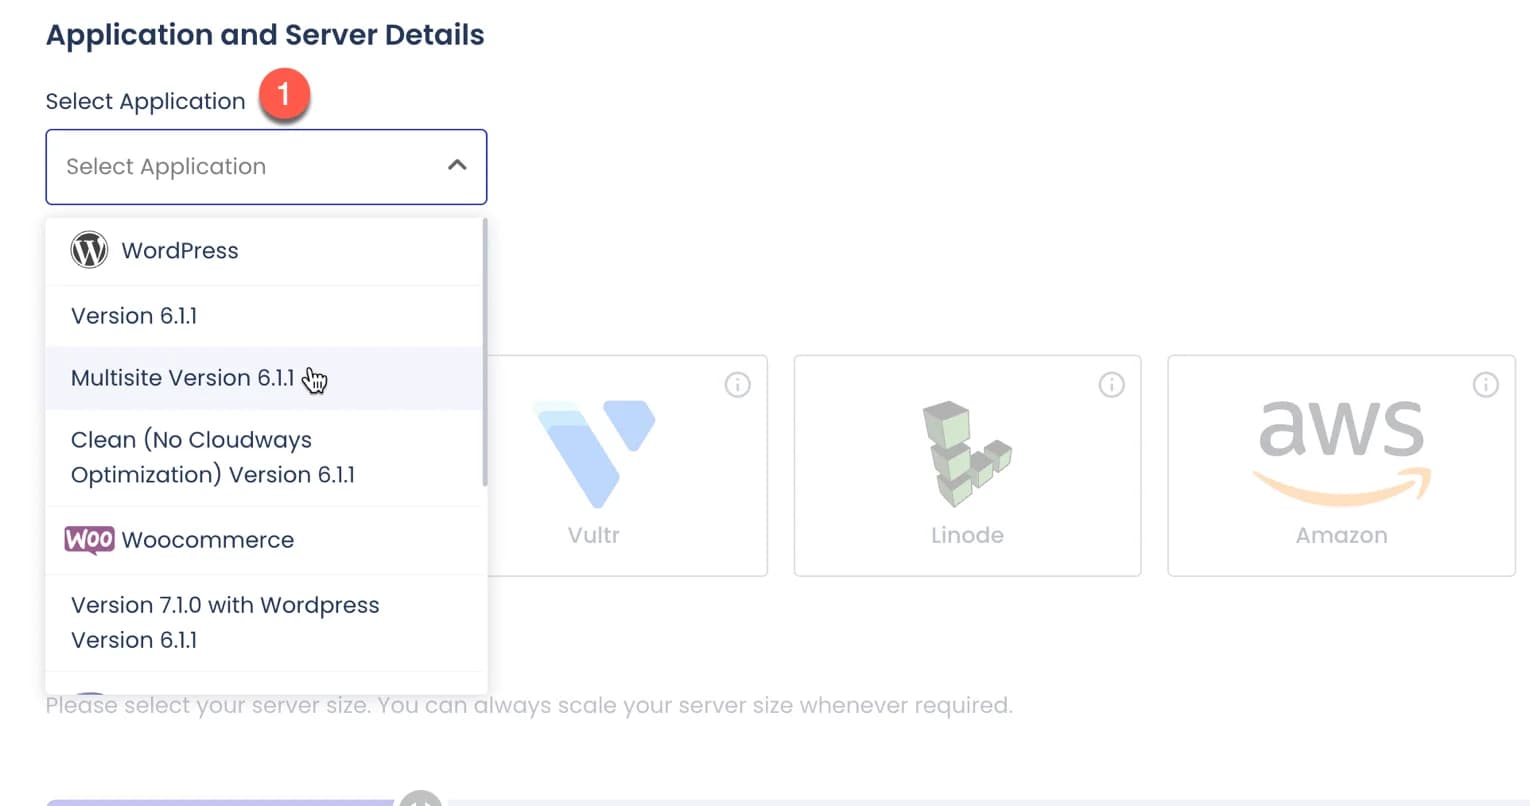
Task: Click the purple server size slider track
Action: pos(220,802)
